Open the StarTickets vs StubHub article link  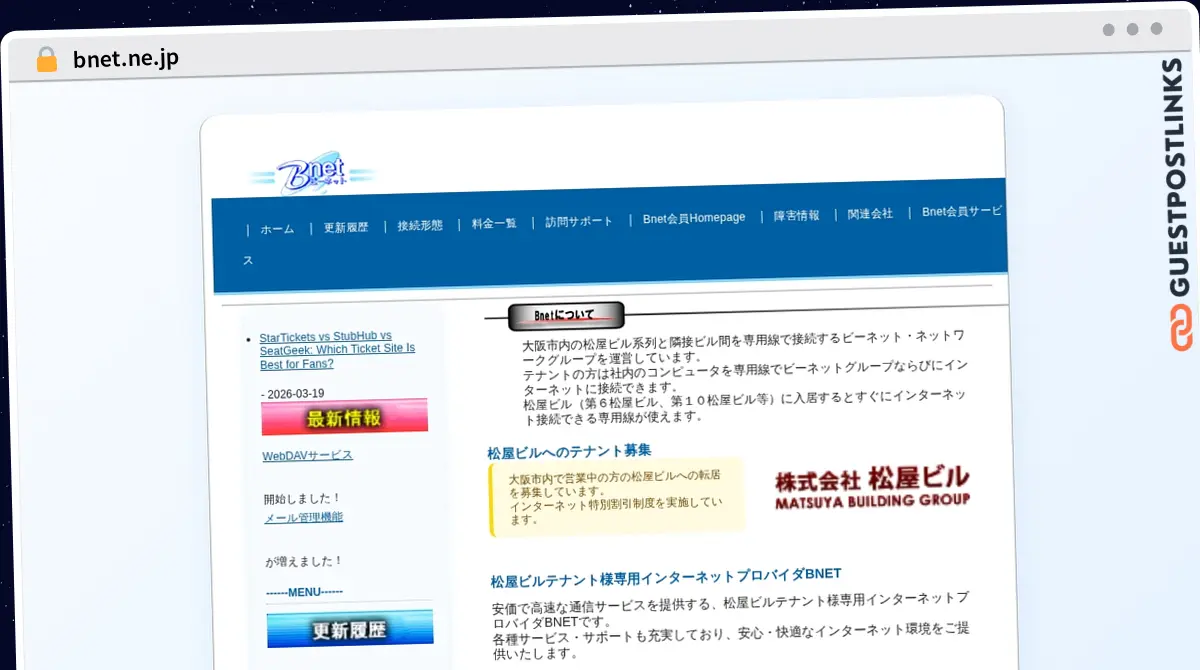click(x=337, y=350)
